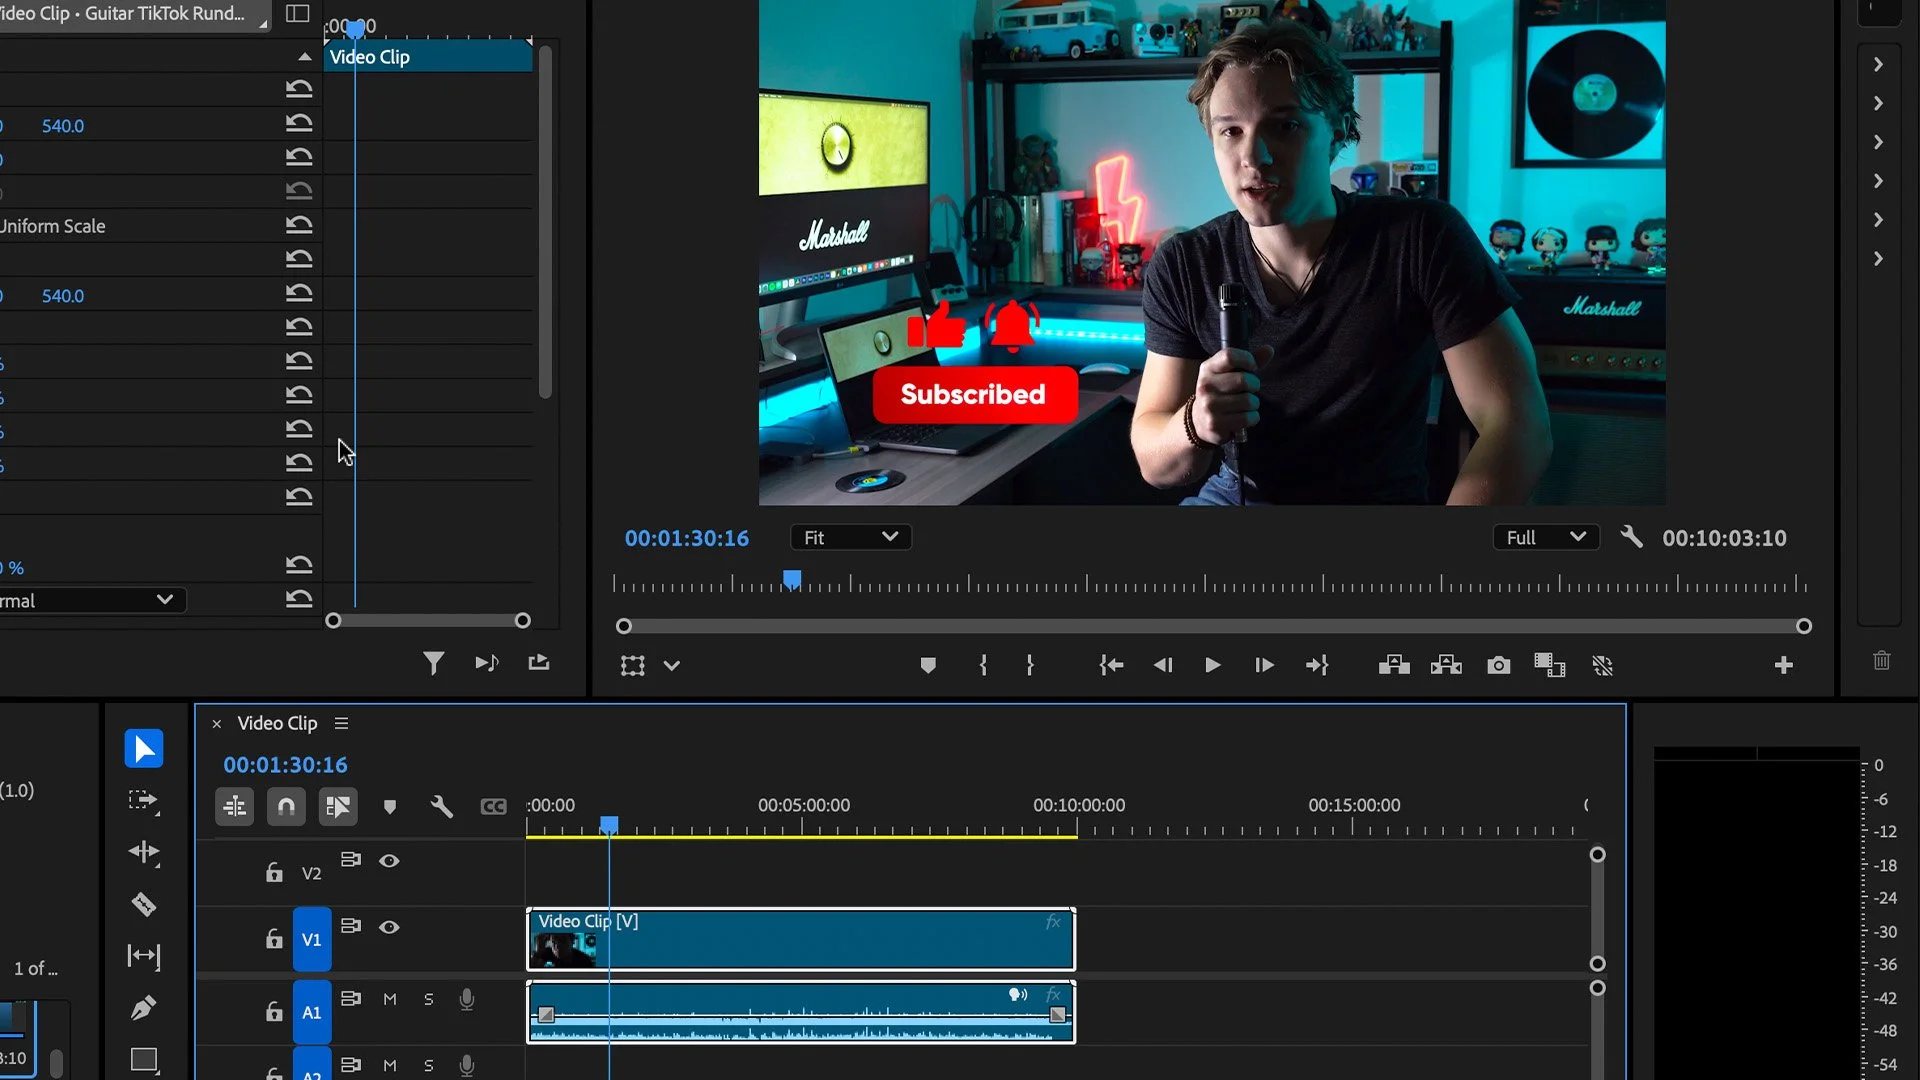Click Program Monitor play button
1920x1080 pixels.
[1212, 665]
